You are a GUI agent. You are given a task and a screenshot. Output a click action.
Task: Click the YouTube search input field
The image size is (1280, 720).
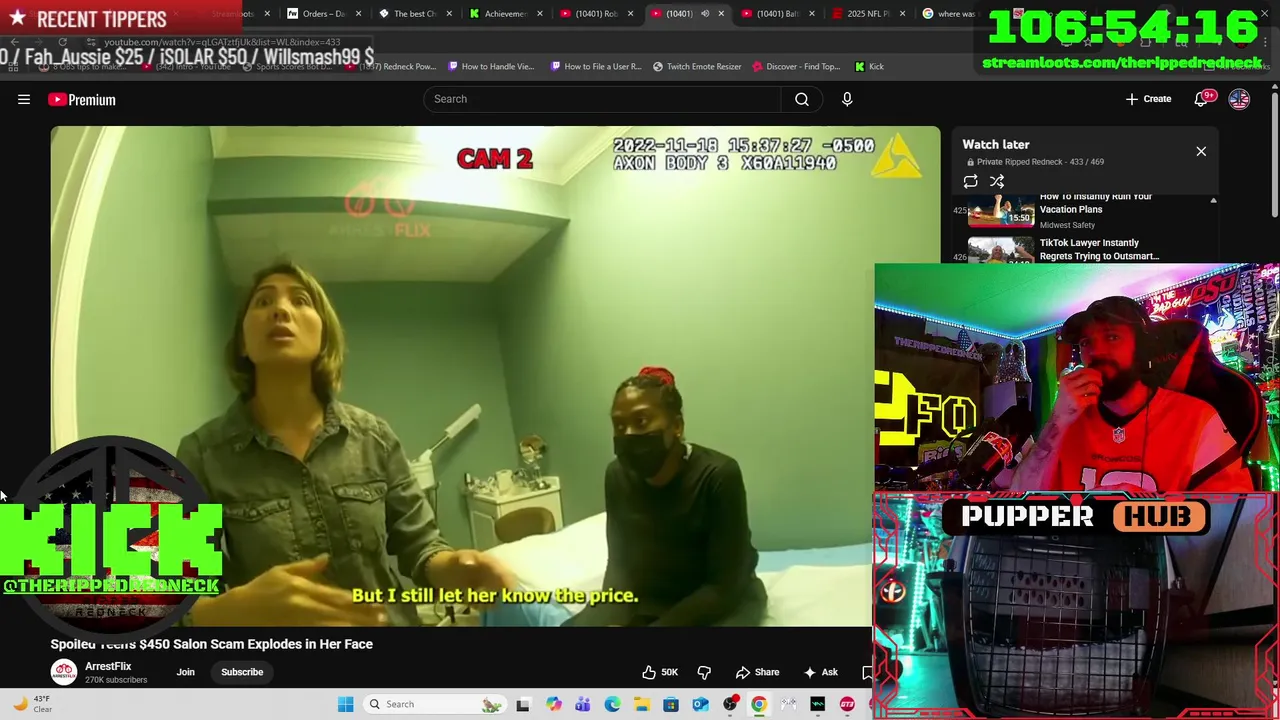point(602,99)
